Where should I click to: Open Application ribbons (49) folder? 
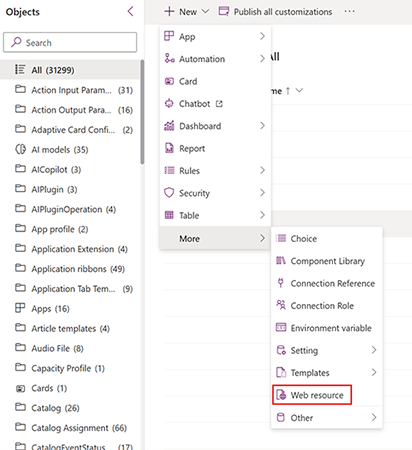point(70,269)
